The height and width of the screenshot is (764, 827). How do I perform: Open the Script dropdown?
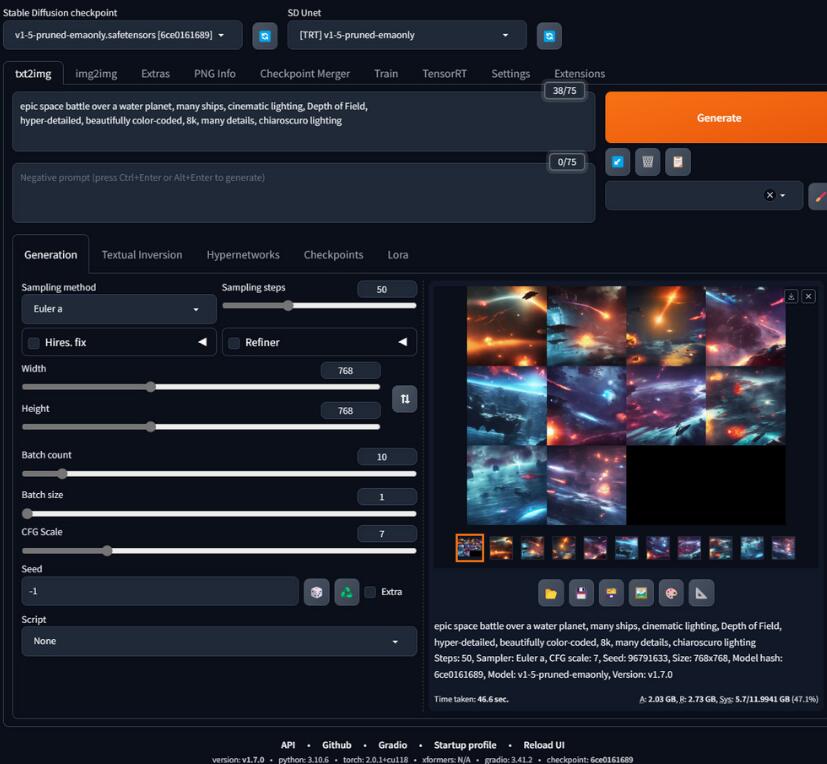click(x=218, y=641)
